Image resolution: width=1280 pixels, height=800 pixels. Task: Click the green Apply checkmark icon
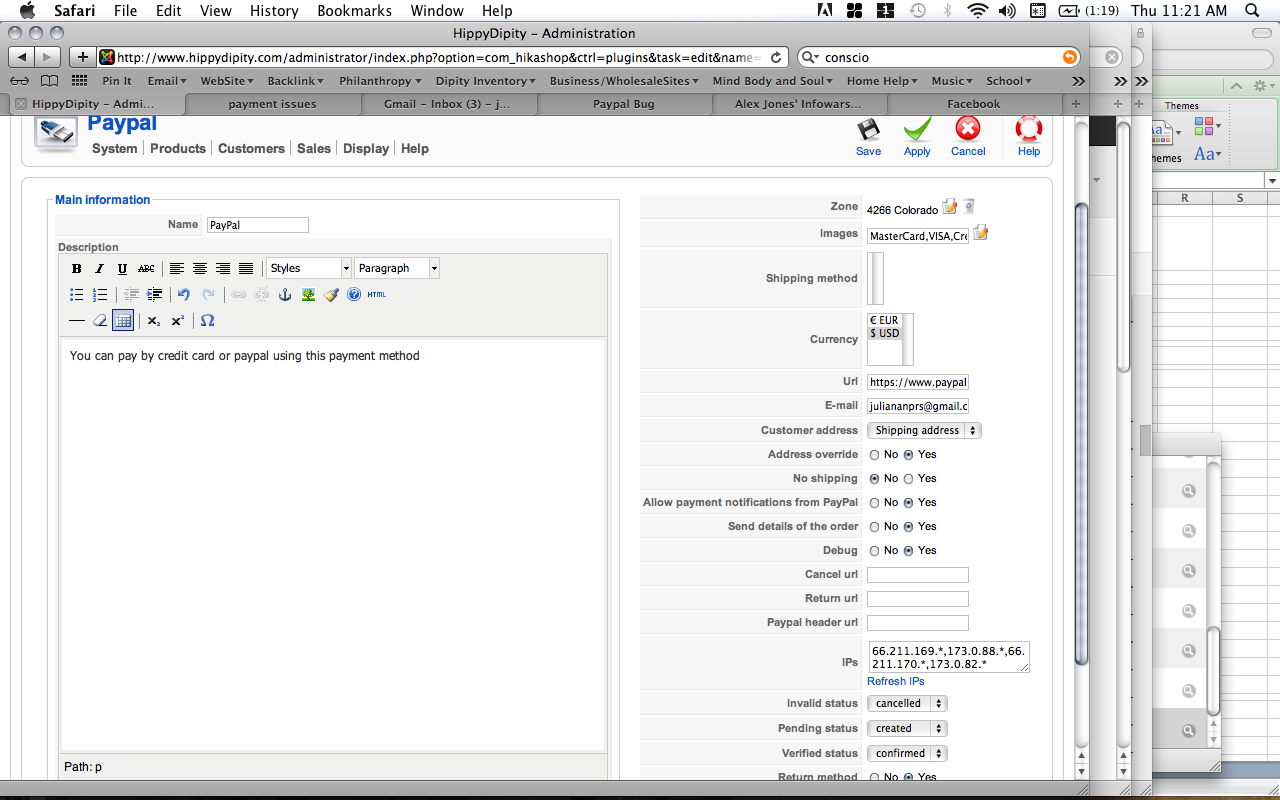pos(917,130)
